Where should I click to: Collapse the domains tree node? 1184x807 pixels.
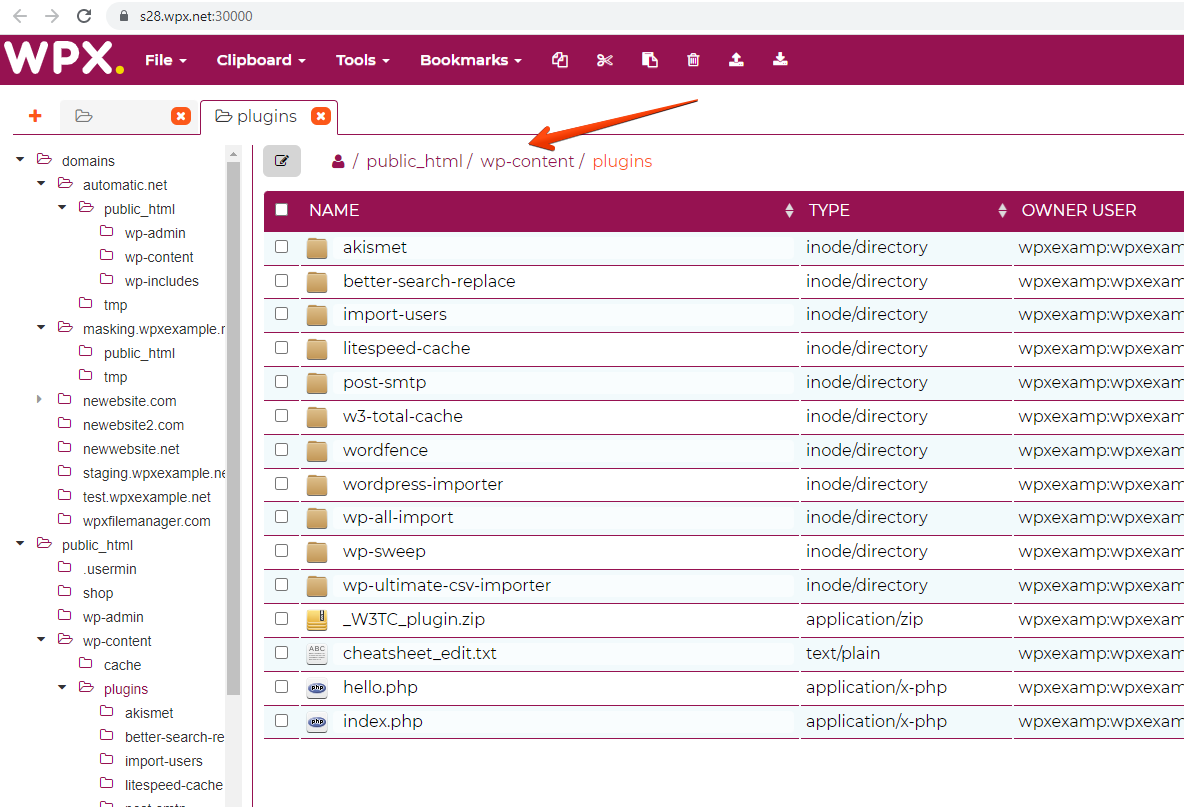pos(20,159)
